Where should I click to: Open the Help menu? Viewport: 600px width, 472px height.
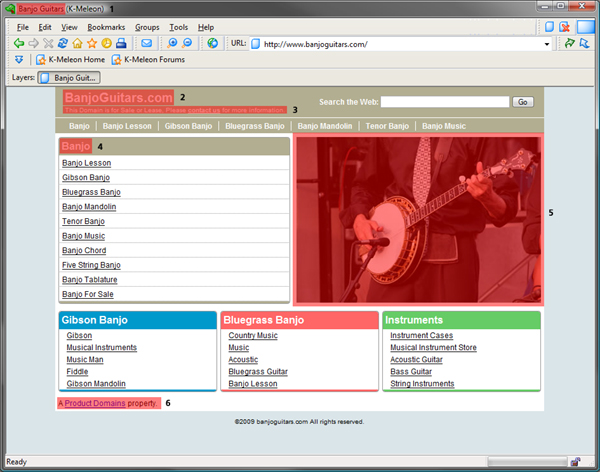click(205, 27)
